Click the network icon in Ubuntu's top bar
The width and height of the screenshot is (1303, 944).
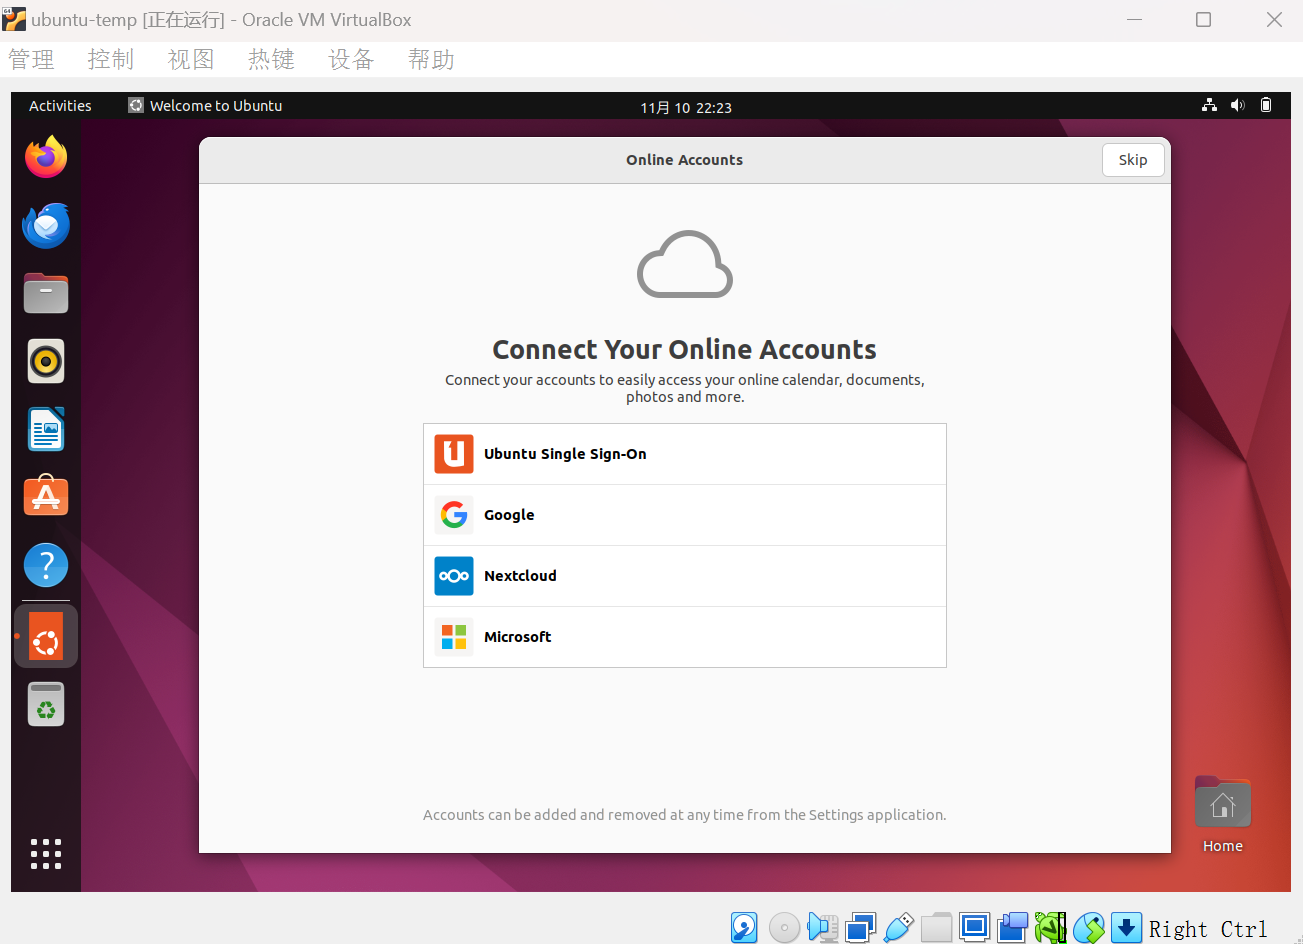(1210, 105)
